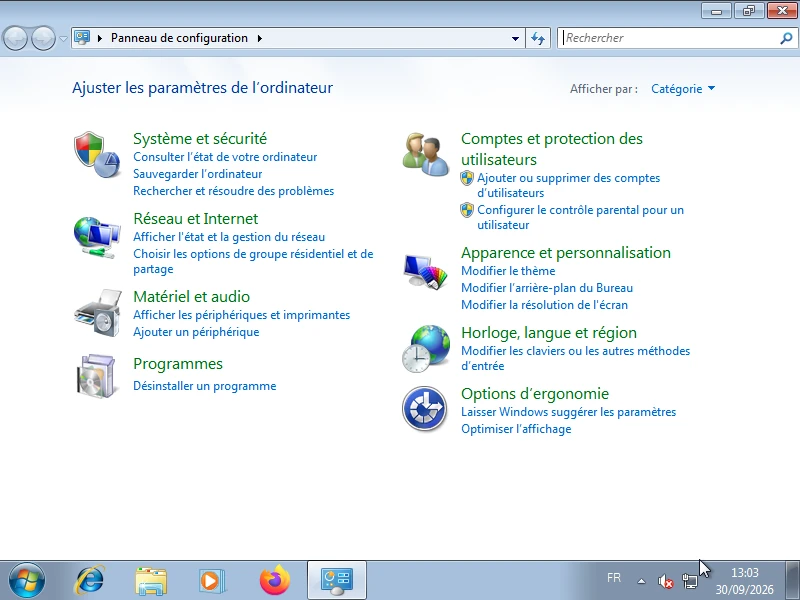Image resolution: width=800 pixels, height=600 pixels.
Task: Click Modifier les claviers ou autres méthodes d'entrée
Action: coord(576,358)
